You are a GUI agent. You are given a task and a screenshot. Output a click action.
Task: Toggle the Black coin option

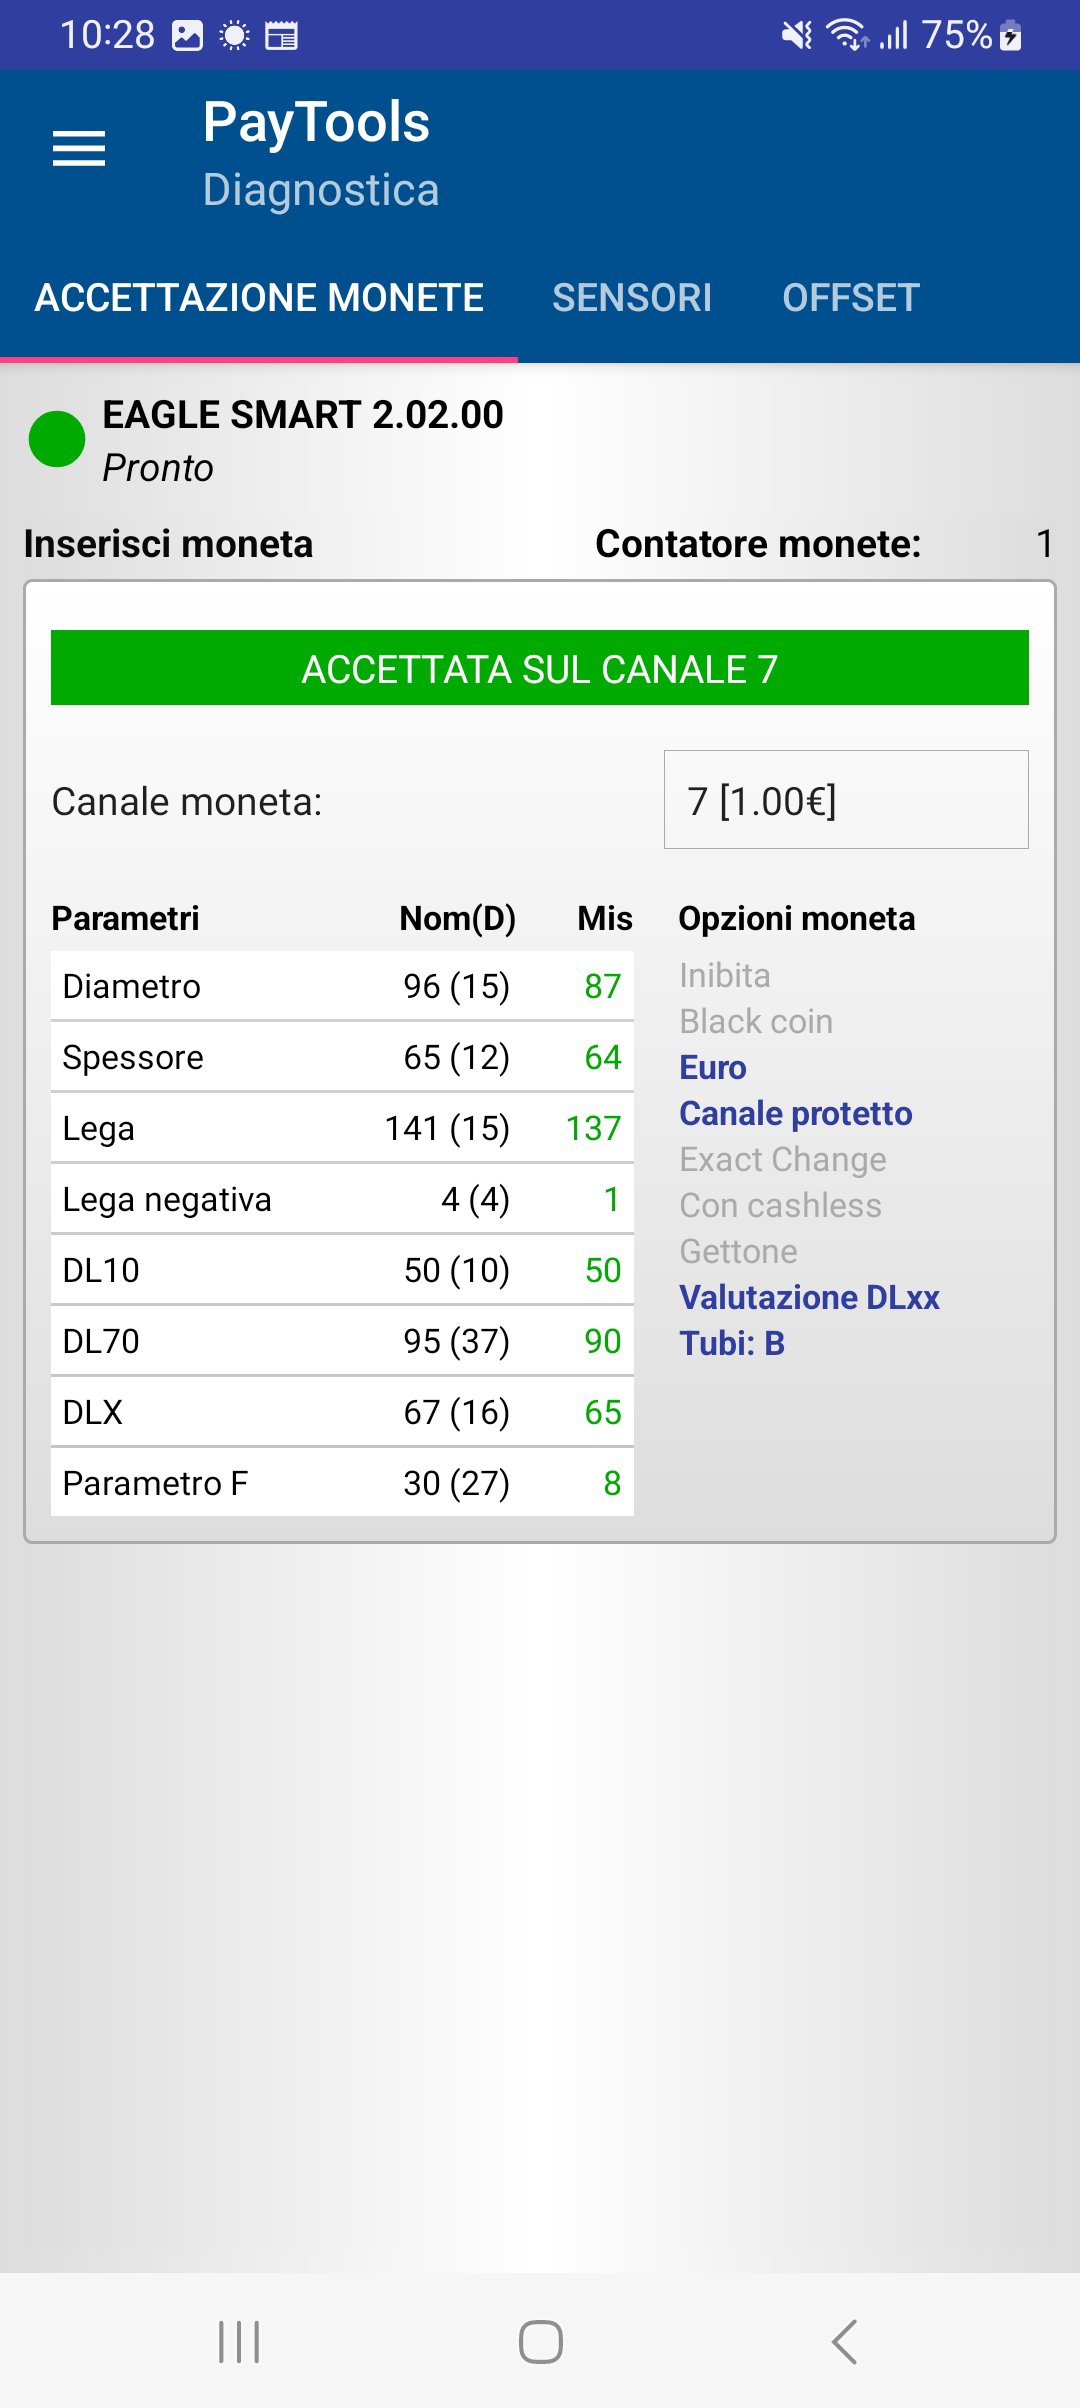(756, 1021)
